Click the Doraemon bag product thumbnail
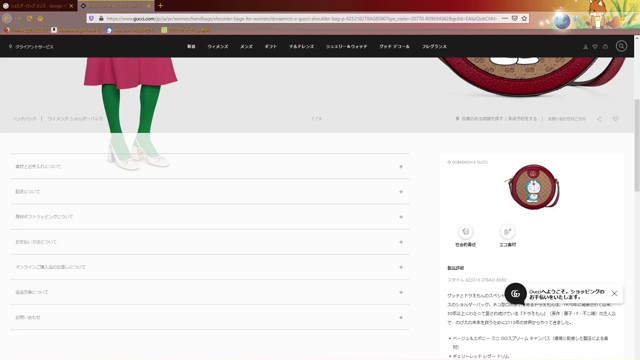Image resolution: width=640 pixels, height=360 pixels. point(533,187)
